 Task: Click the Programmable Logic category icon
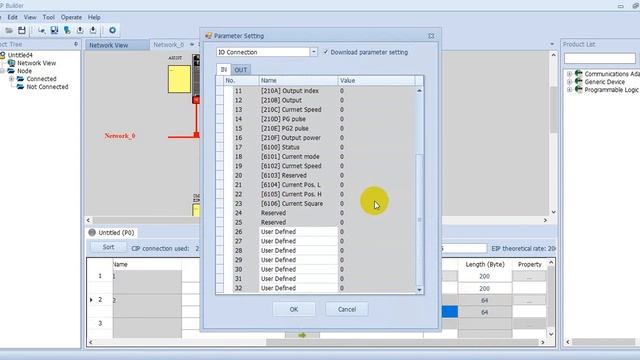click(x=578, y=89)
